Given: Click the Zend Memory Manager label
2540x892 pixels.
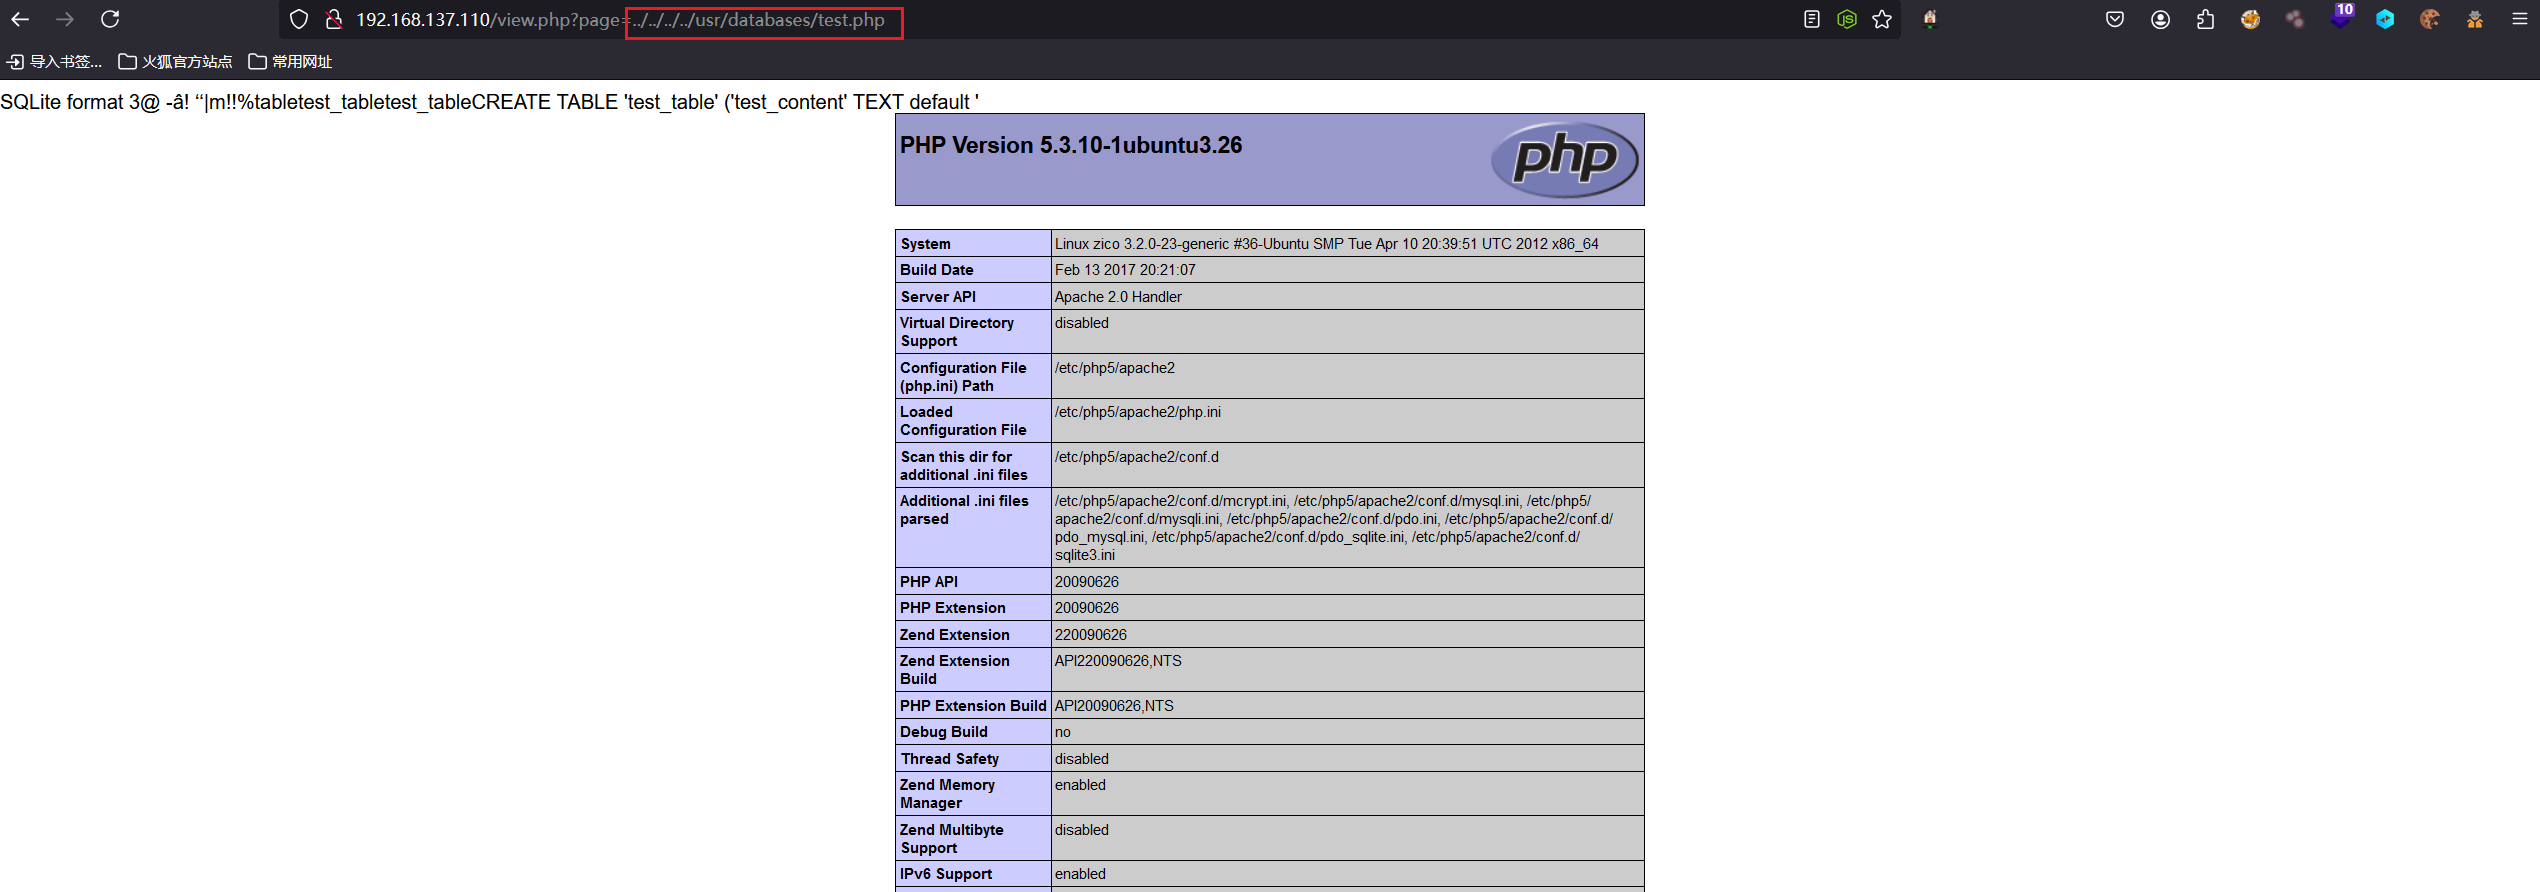Looking at the screenshot, I should (973, 794).
